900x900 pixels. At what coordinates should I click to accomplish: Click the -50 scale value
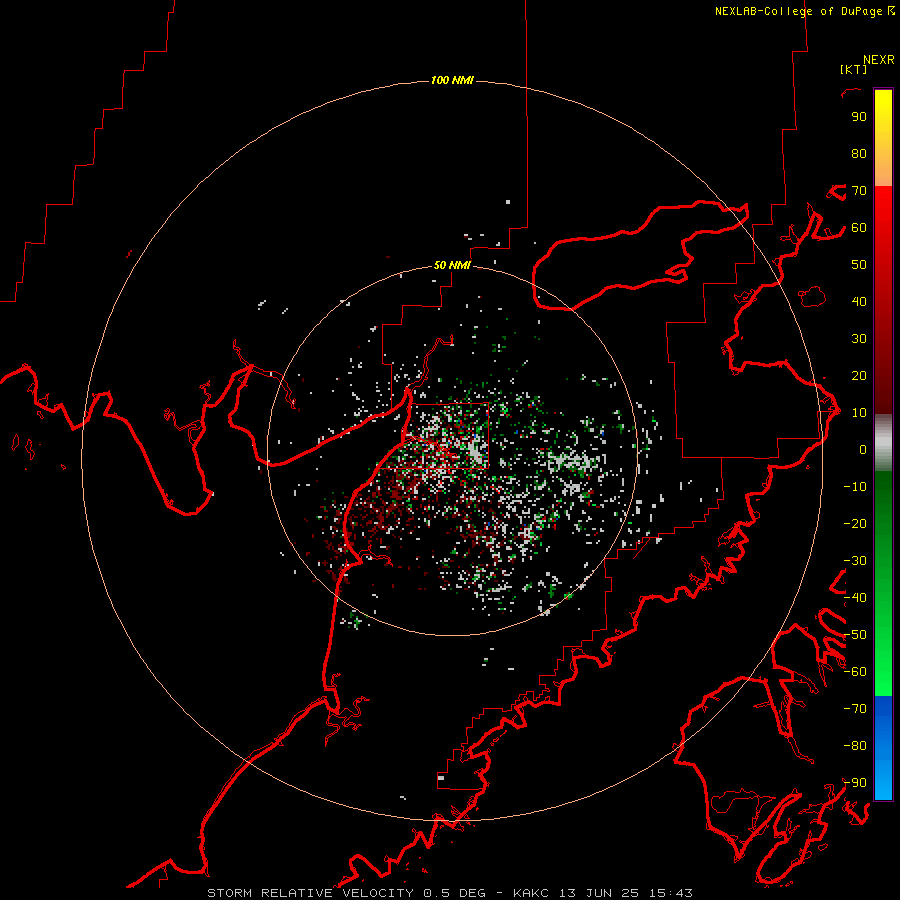[855, 635]
